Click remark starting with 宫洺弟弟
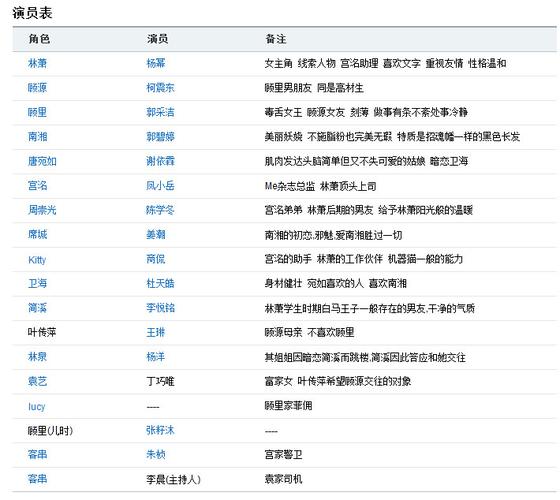Viewport: 560px width, 500px height. [369, 210]
